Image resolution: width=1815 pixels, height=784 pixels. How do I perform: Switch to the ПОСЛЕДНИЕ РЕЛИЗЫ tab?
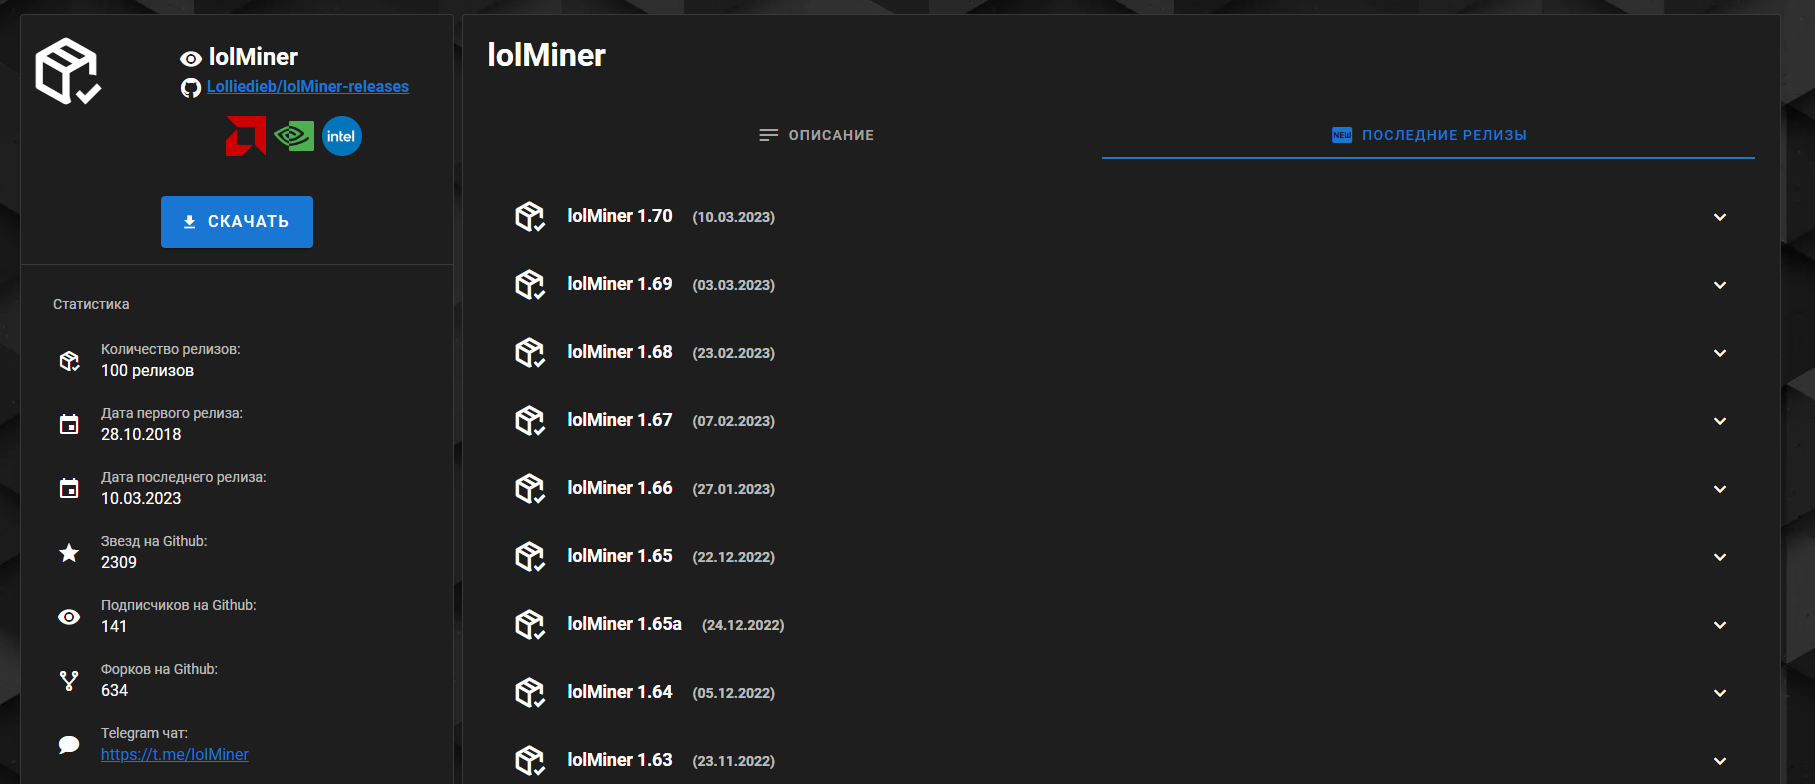(x=1428, y=135)
